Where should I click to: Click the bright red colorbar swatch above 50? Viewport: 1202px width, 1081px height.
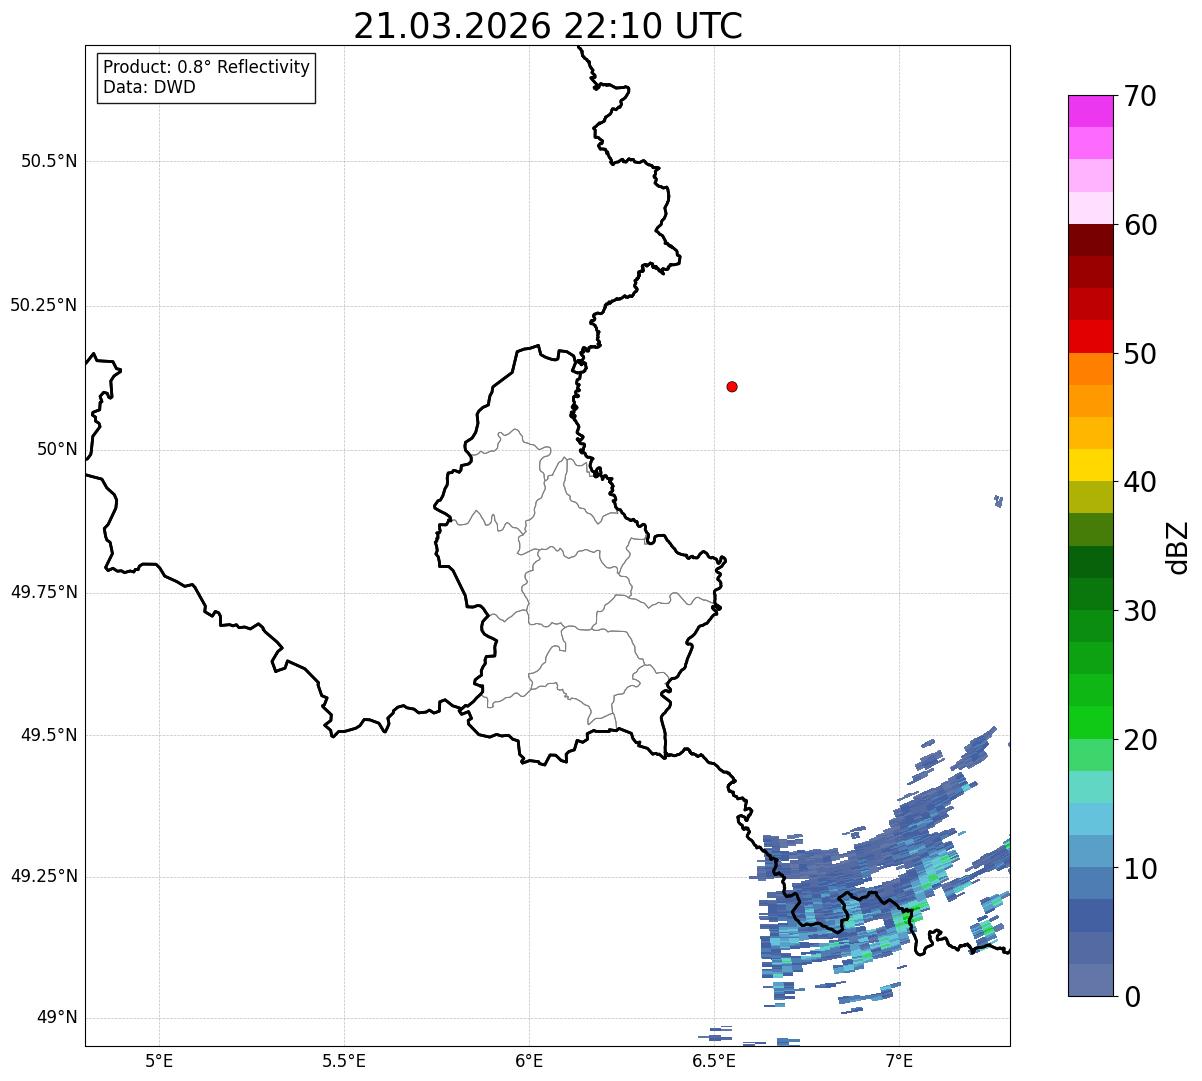tap(1091, 336)
